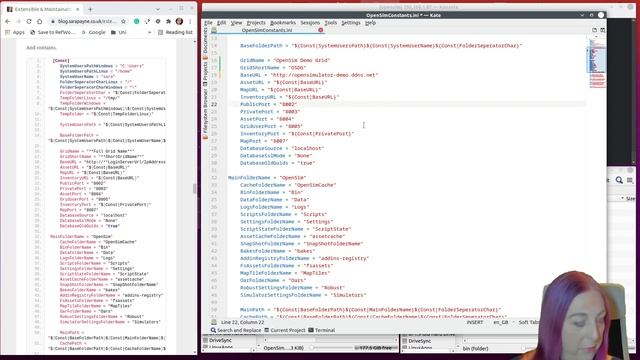
Task: Open the Sessions menu in Kate
Action: coord(310,23)
